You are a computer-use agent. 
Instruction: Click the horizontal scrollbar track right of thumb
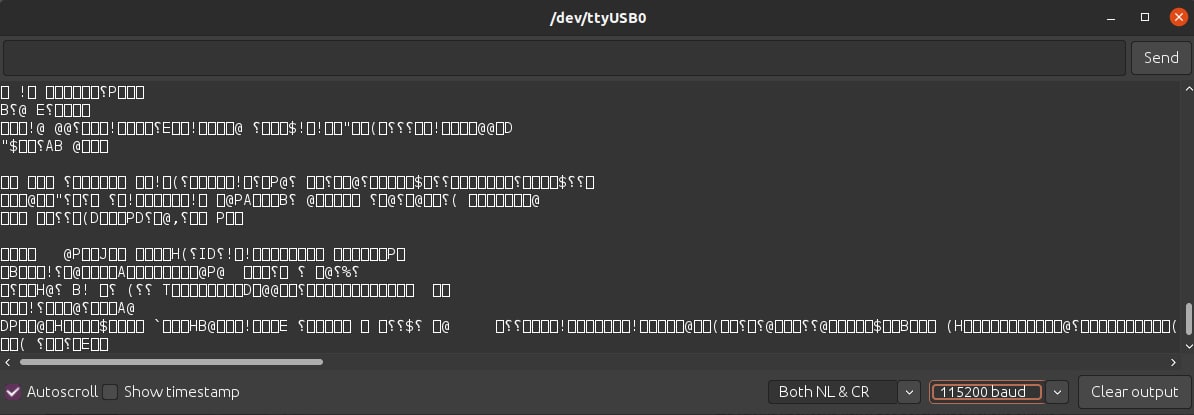pyautogui.click(x=700, y=362)
